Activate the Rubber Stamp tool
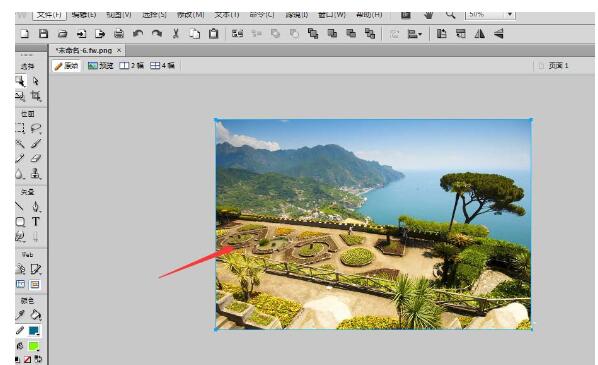The width and height of the screenshot is (598, 365). tap(35, 174)
